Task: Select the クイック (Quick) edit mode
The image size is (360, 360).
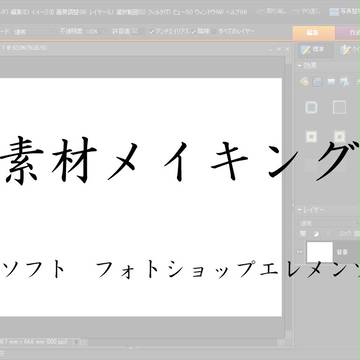Action: pyautogui.click(x=349, y=50)
